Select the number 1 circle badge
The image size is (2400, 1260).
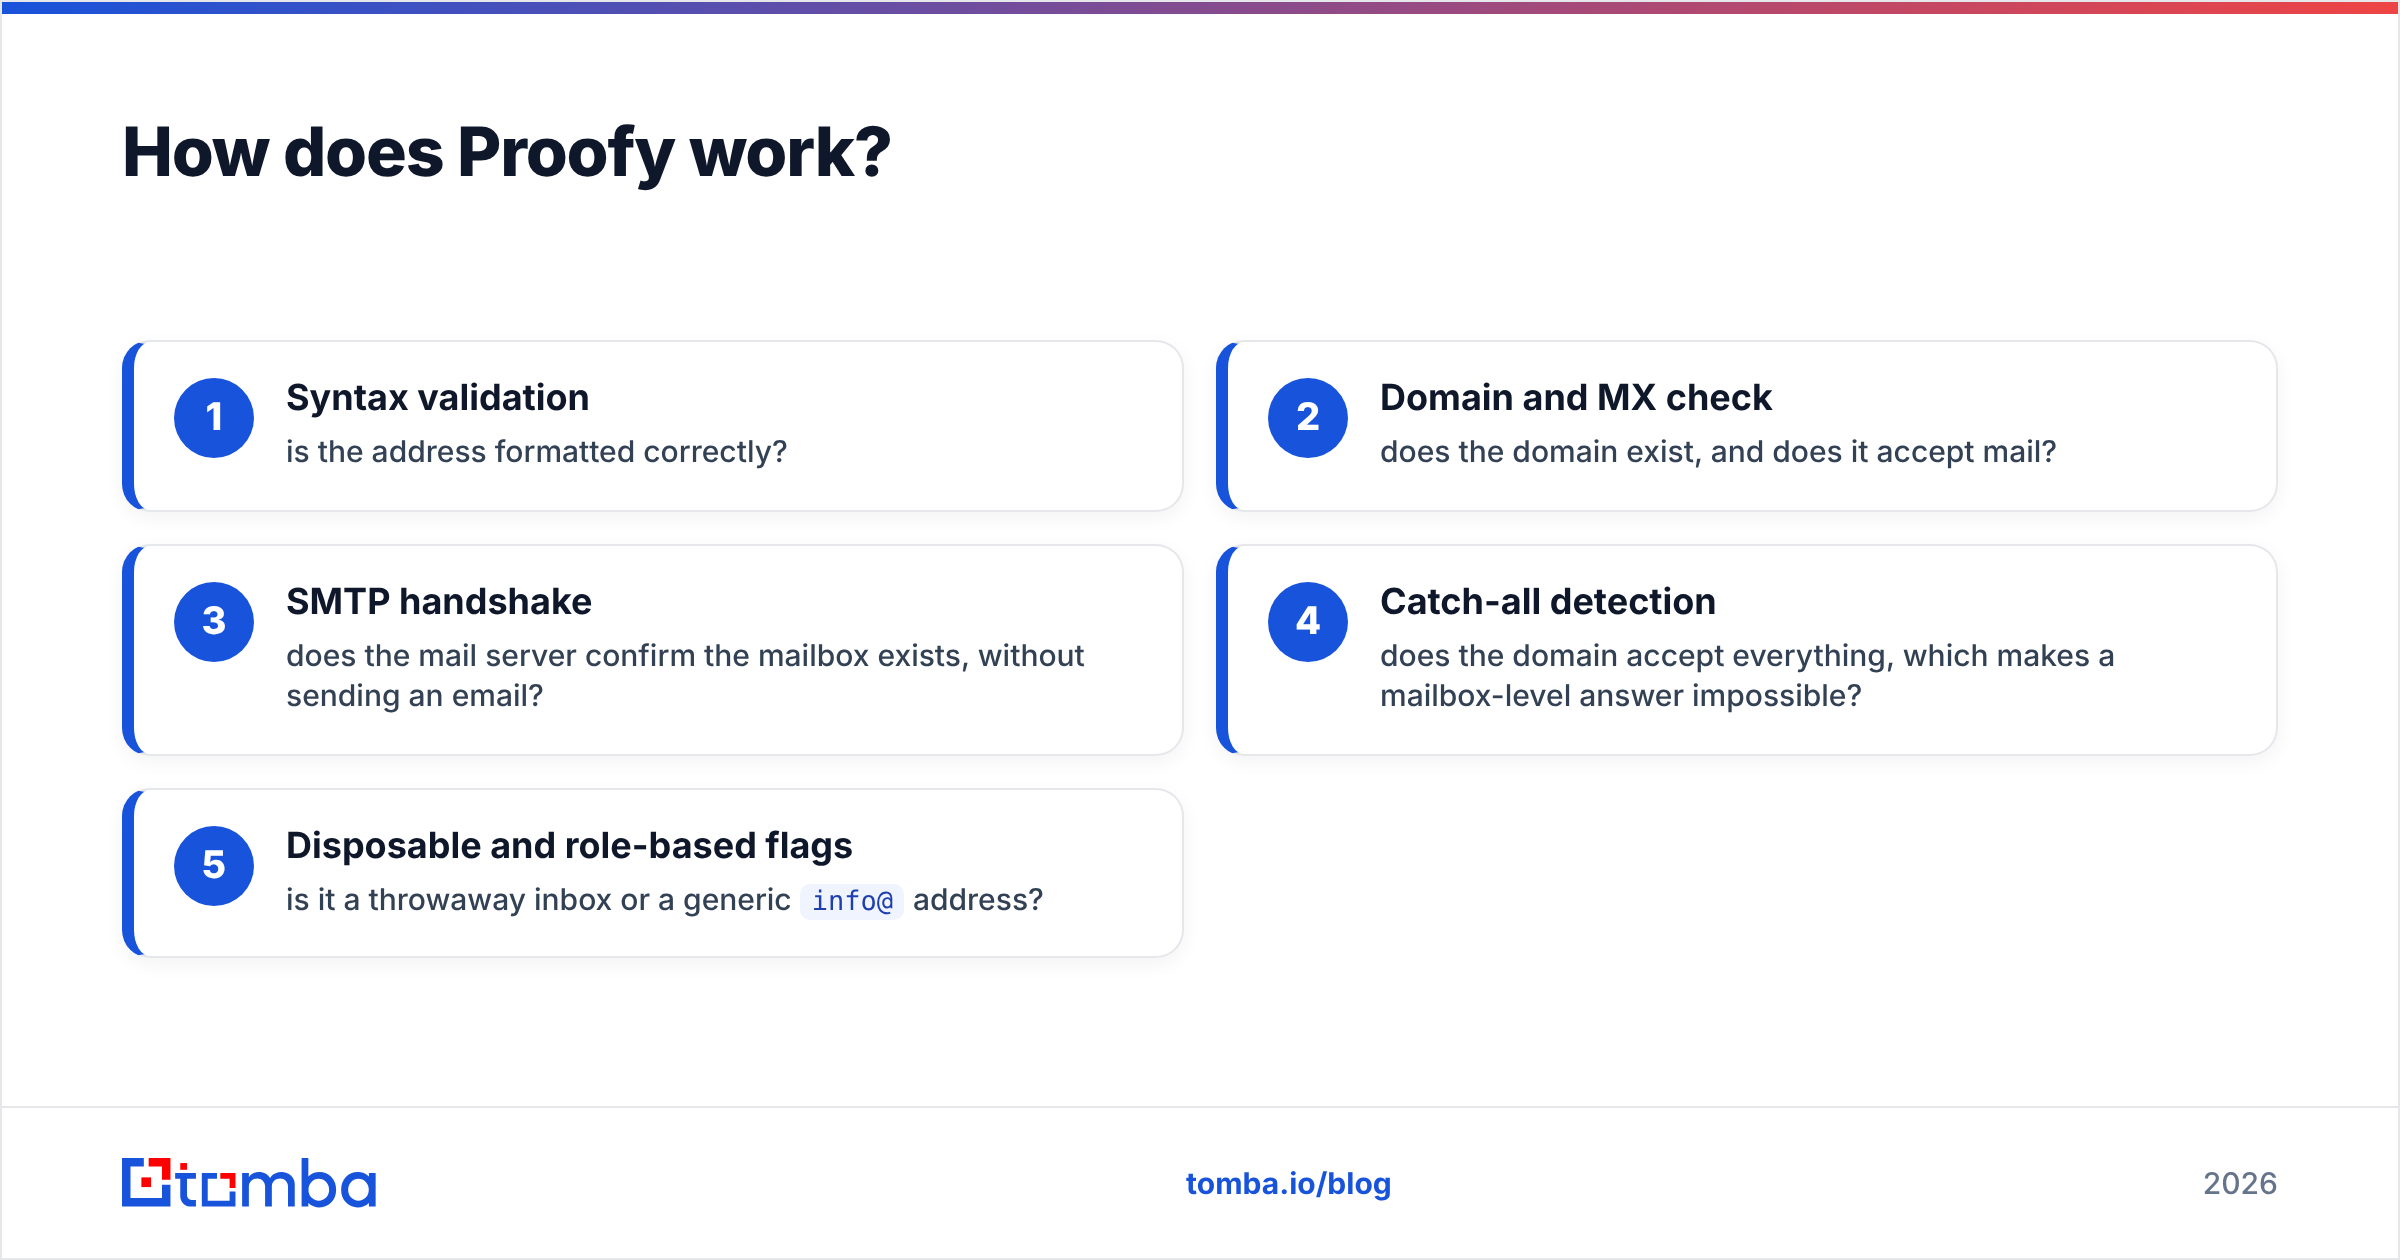[214, 418]
